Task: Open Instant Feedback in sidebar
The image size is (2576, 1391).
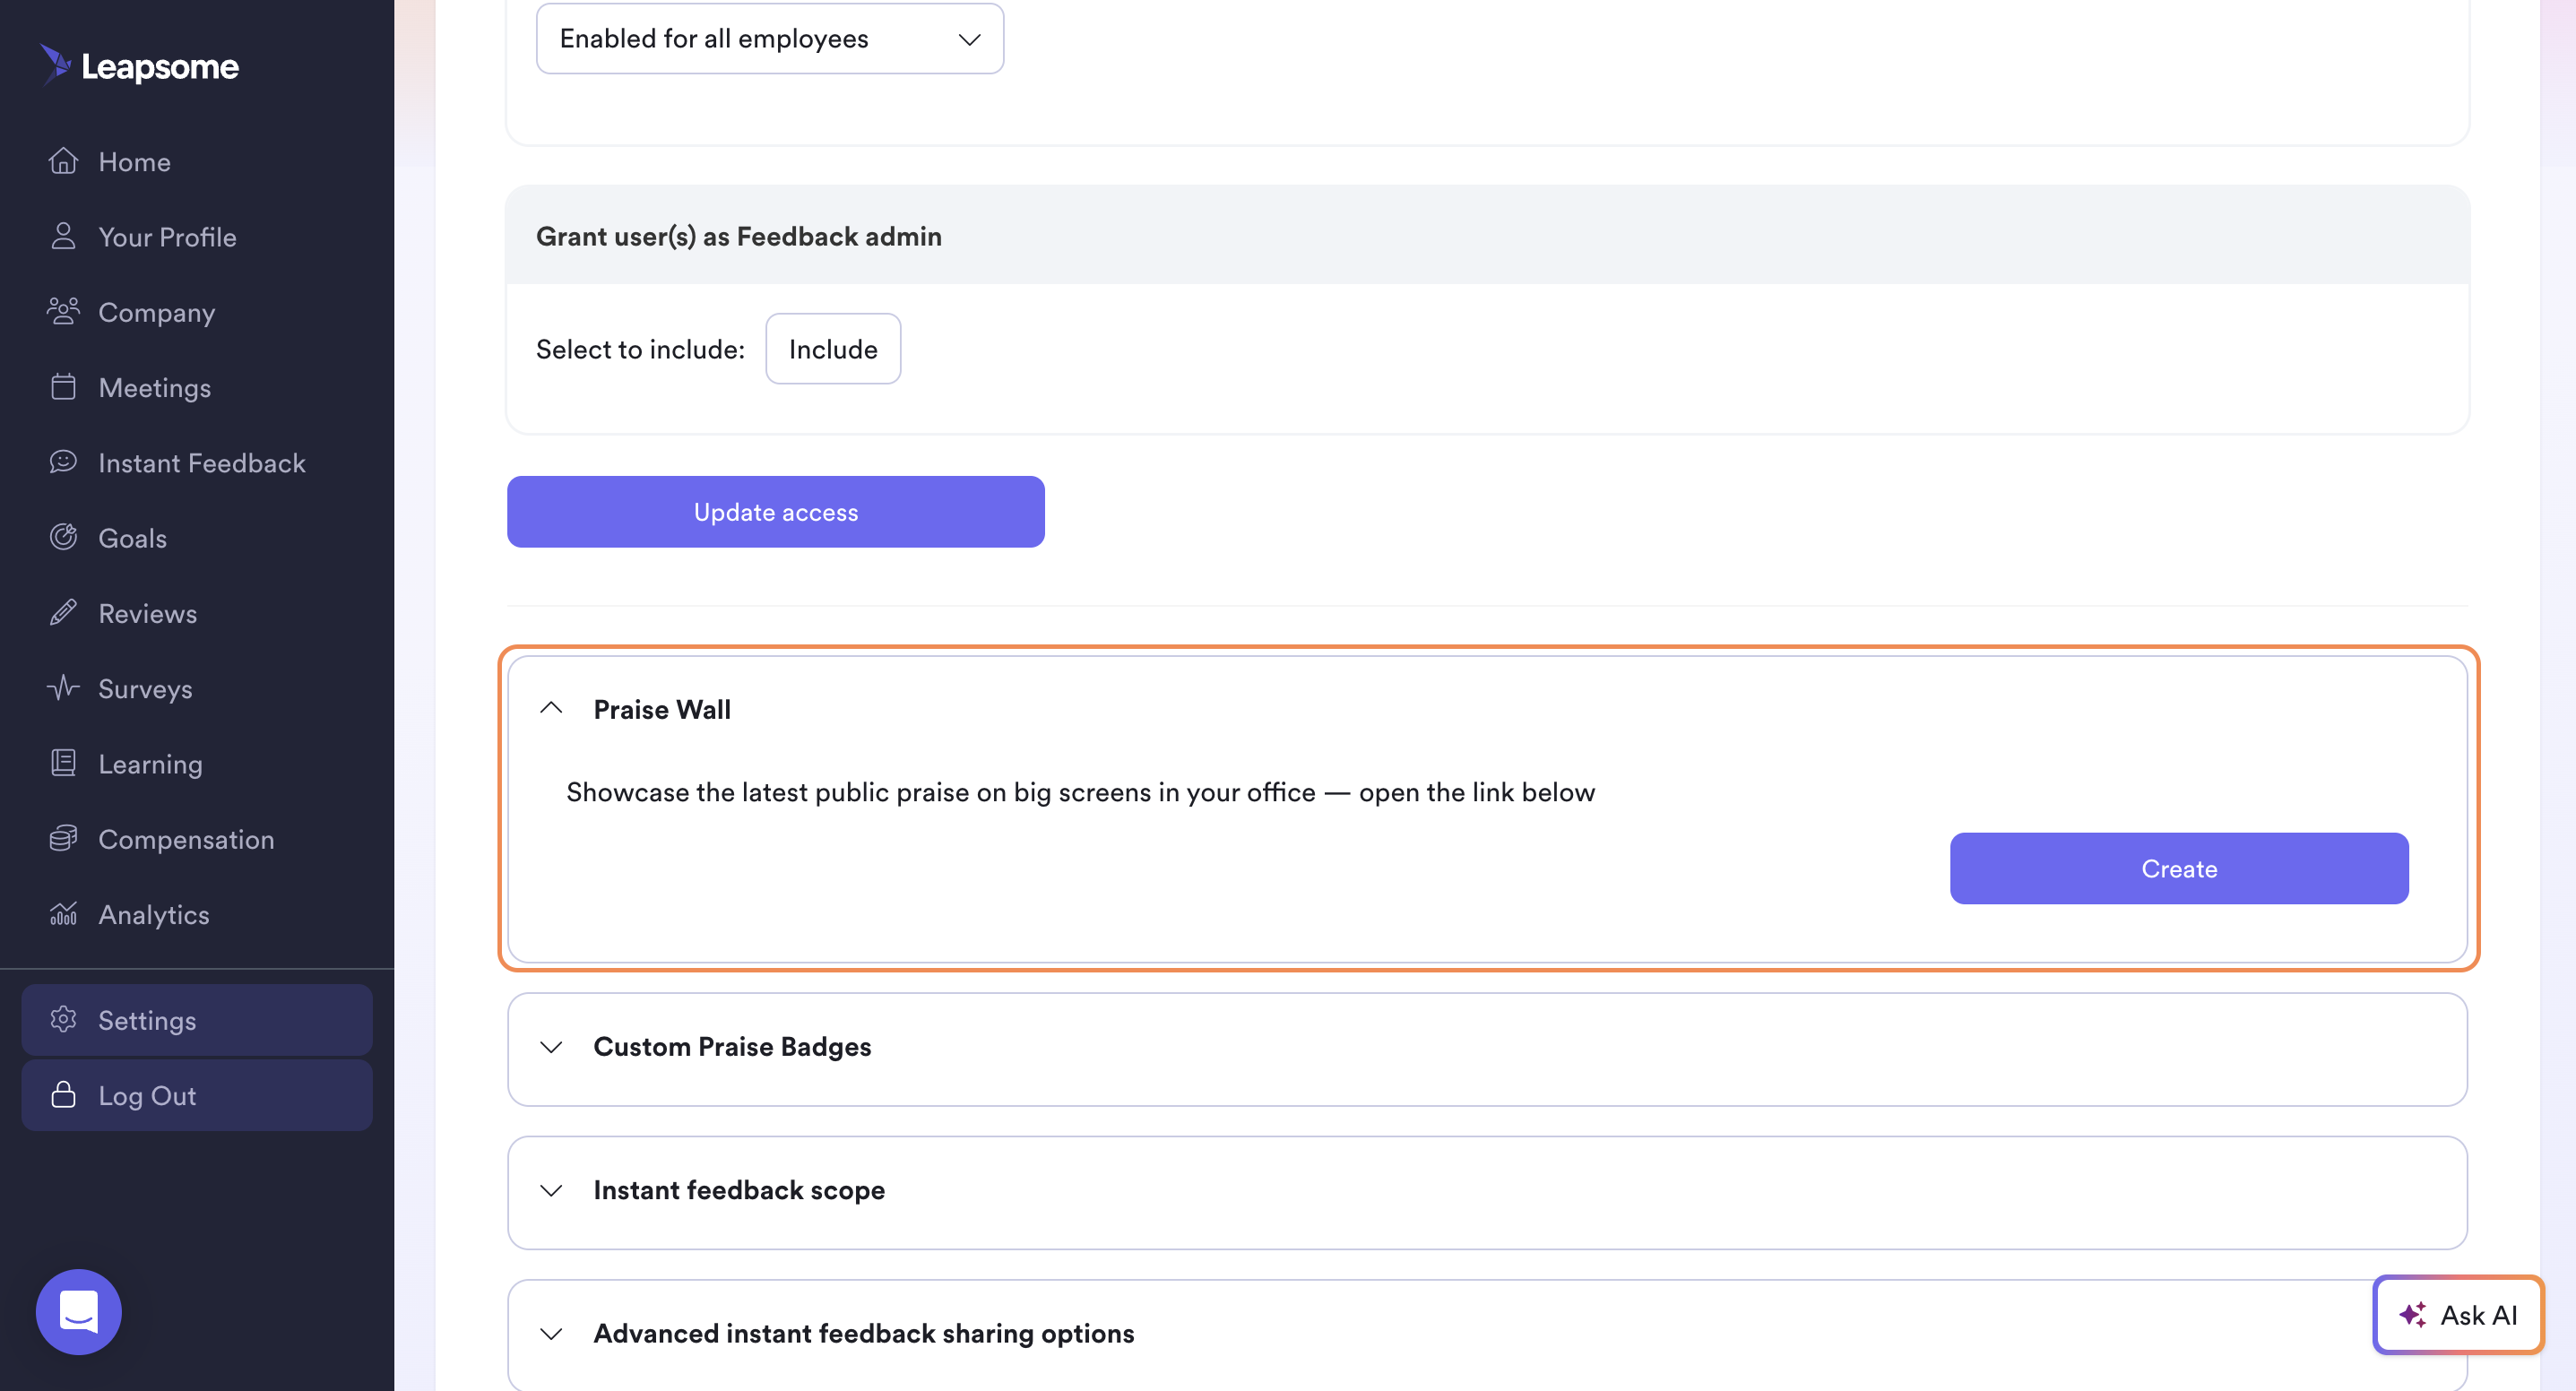Action: point(197,462)
